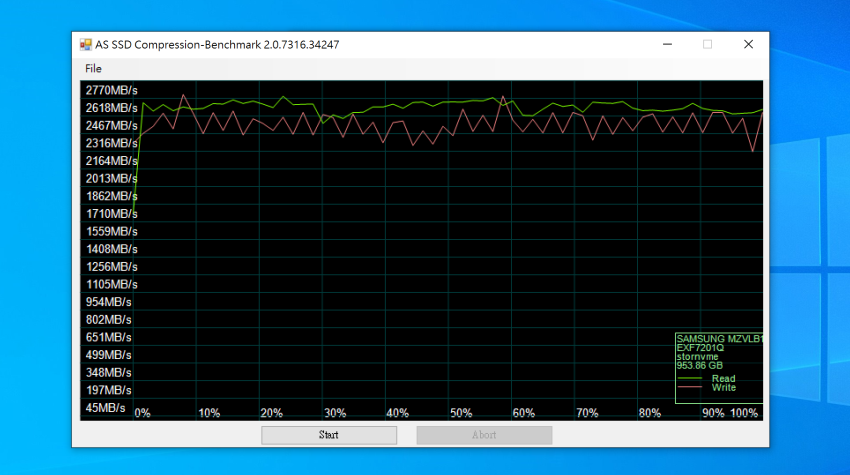Image resolution: width=850 pixels, height=475 pixels.
Task: Click the window title text AS SSD Compression-Benchmark
Action: [217, 44]
